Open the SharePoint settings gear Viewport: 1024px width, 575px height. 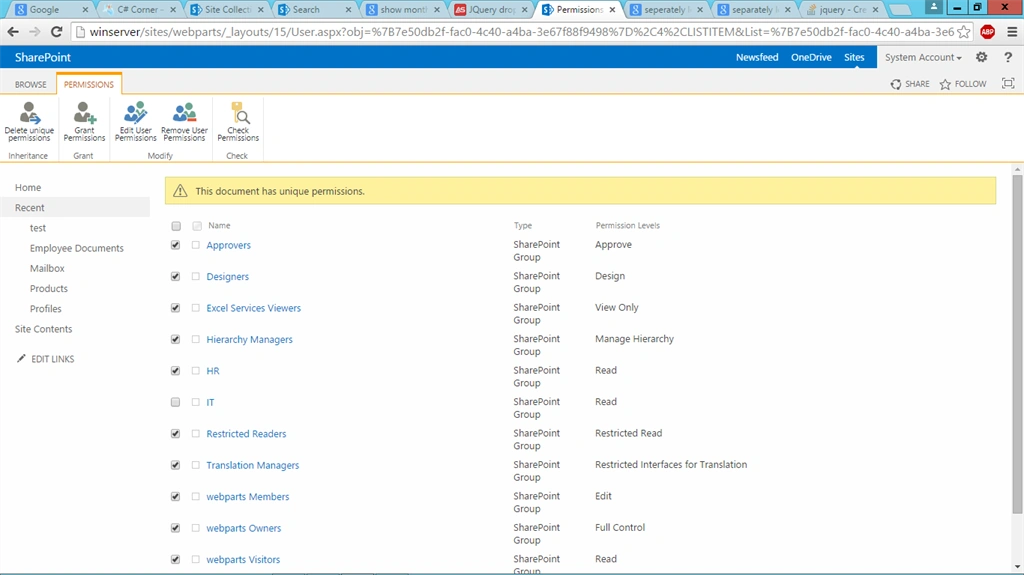[982, 58]
